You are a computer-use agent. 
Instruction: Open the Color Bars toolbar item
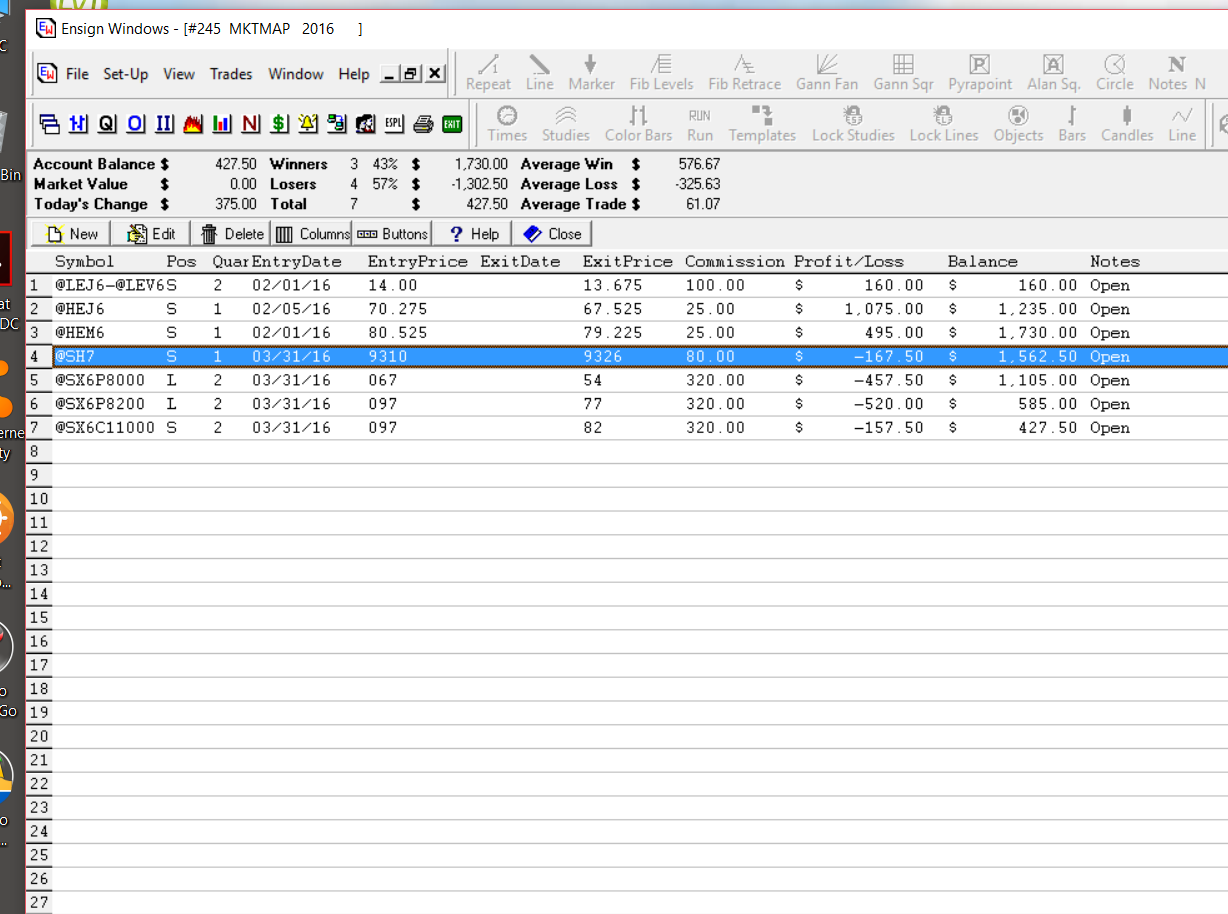[638, 124]
